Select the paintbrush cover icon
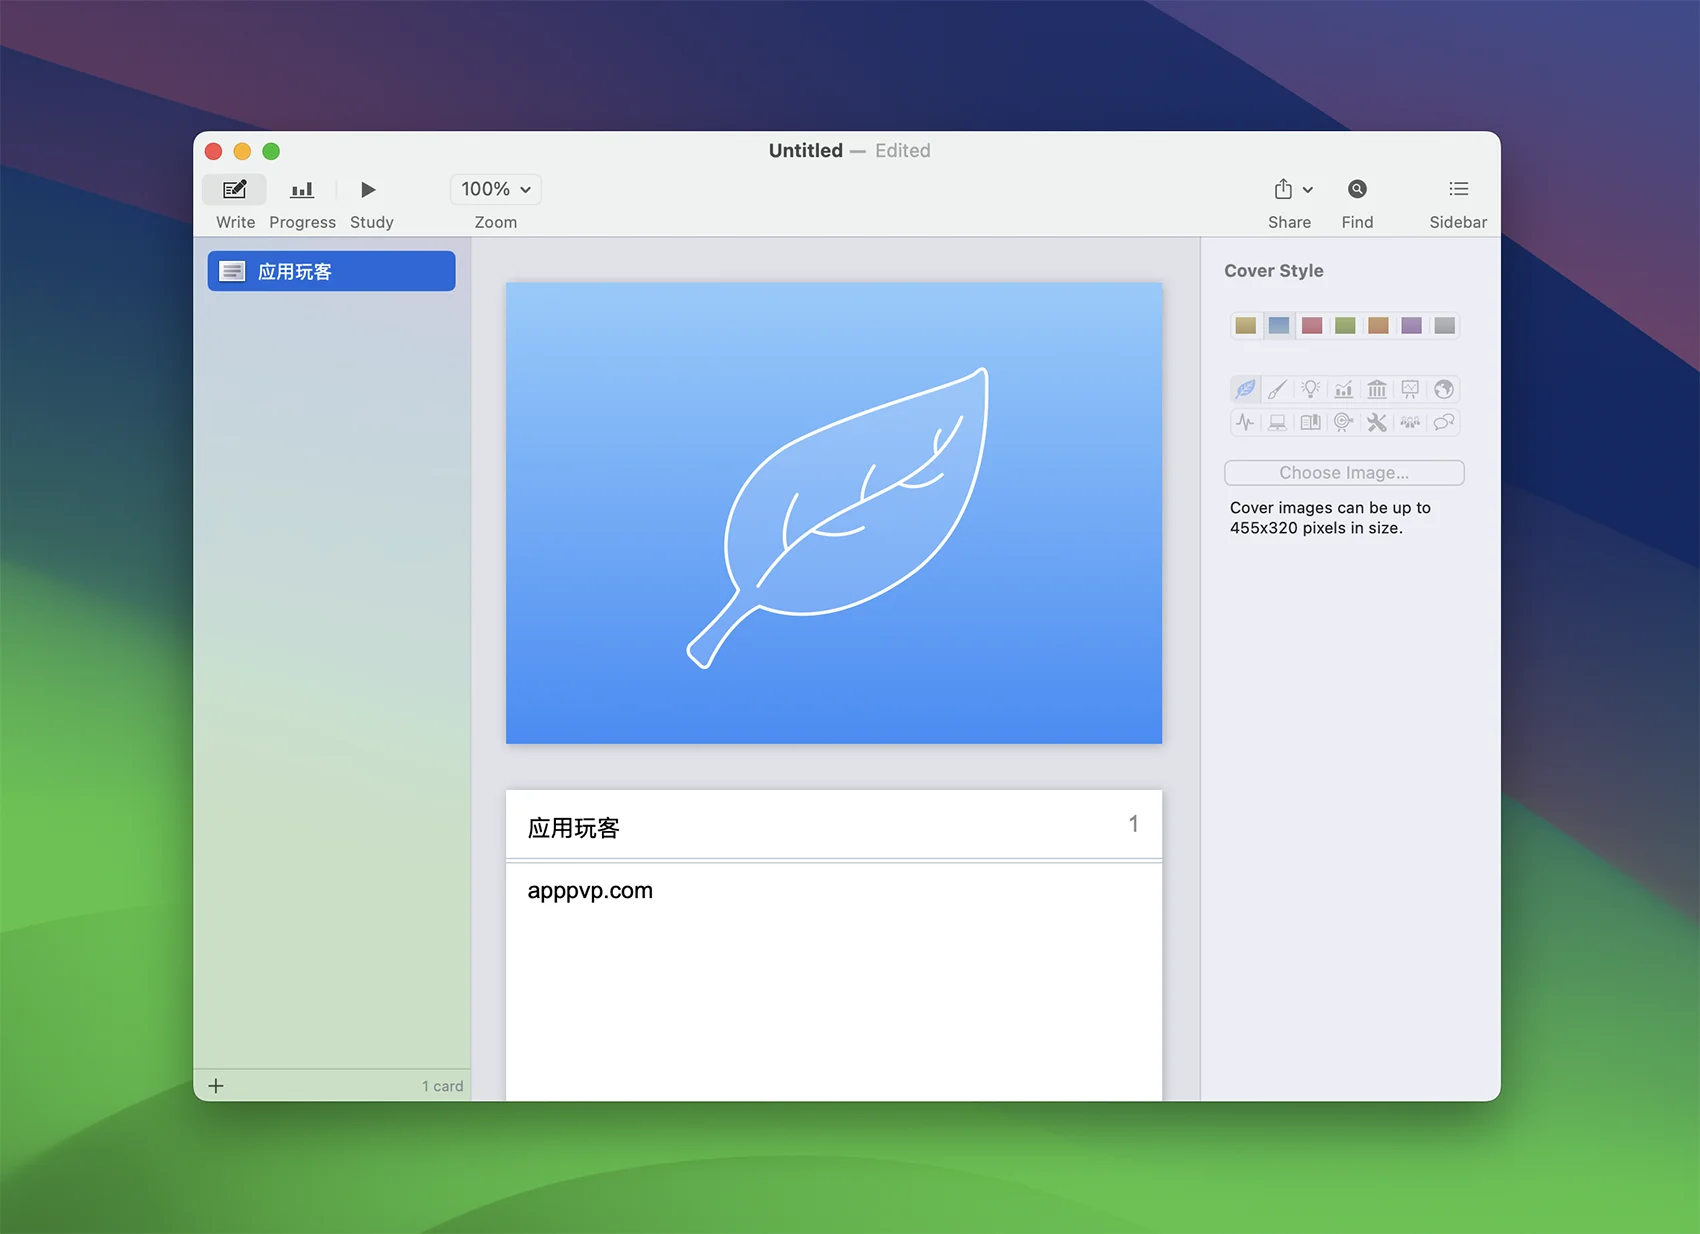Image resolution: width=1700 pixels, height=1234 pixels. coord(1278,389)
